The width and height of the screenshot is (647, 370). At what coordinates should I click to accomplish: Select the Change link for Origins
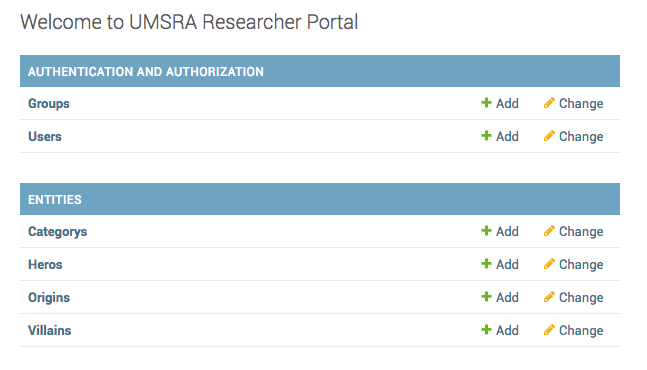tap(581, 298)
